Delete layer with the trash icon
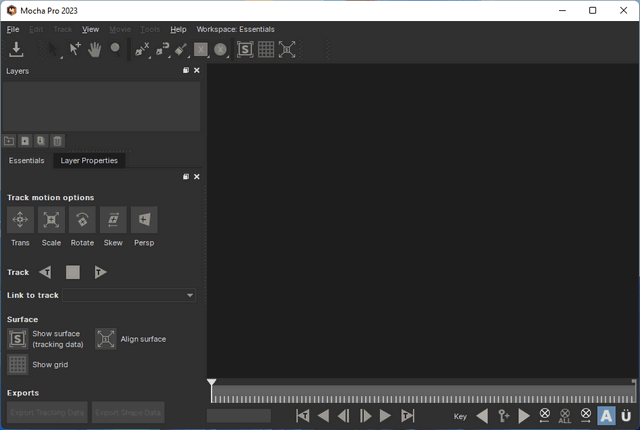 point(57,141)
